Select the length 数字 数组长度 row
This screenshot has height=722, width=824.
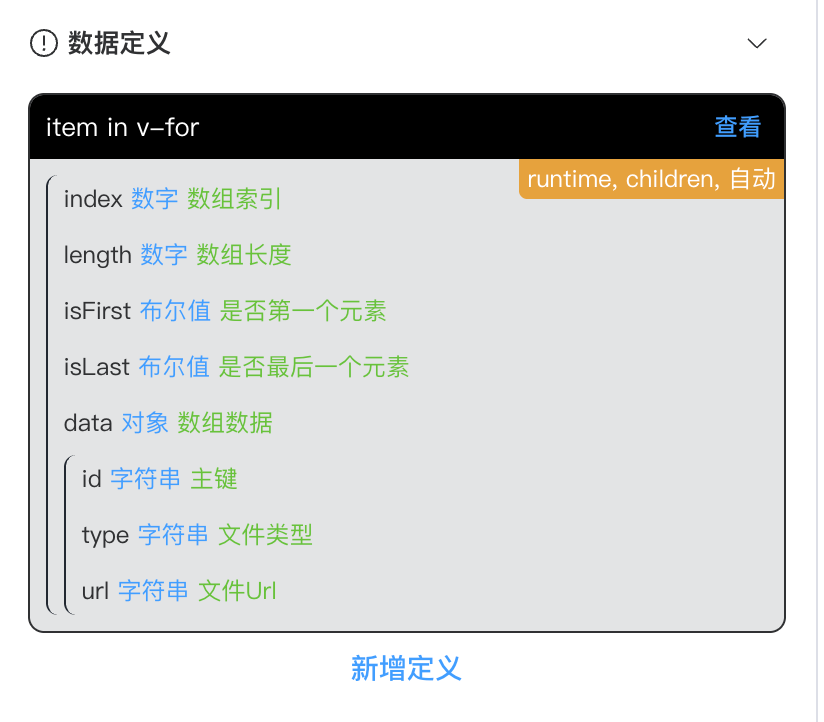(x=177, y=255)
